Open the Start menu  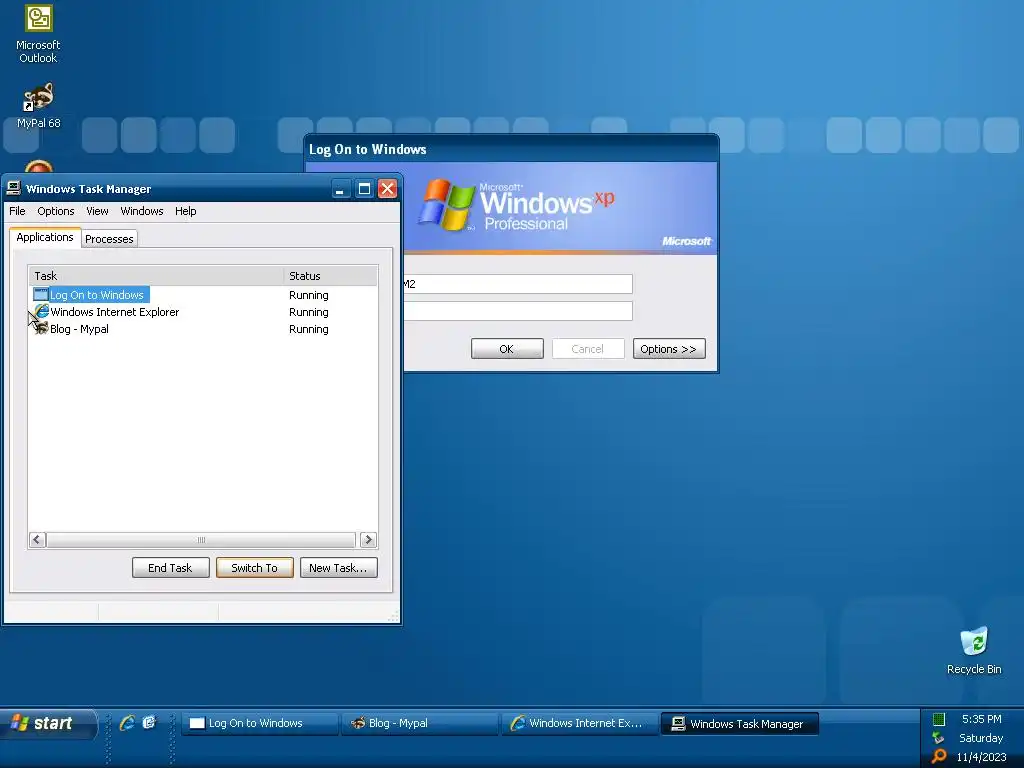pos(48,724)
